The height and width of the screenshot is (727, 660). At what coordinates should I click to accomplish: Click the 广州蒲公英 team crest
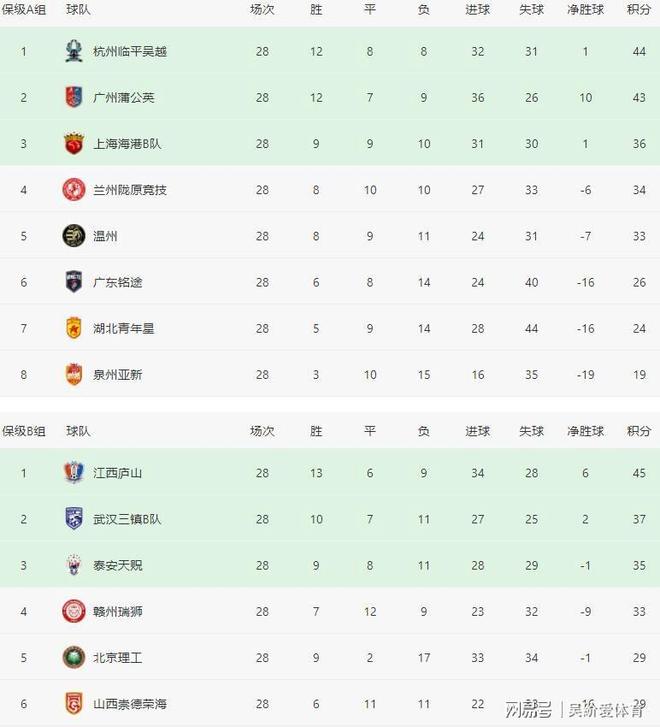74,97
